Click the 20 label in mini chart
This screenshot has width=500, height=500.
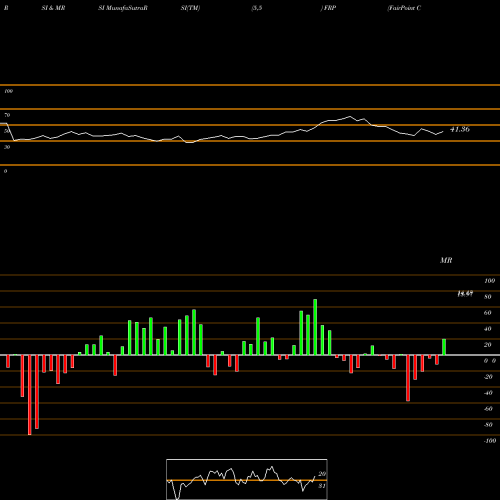[x=322, y=474]
